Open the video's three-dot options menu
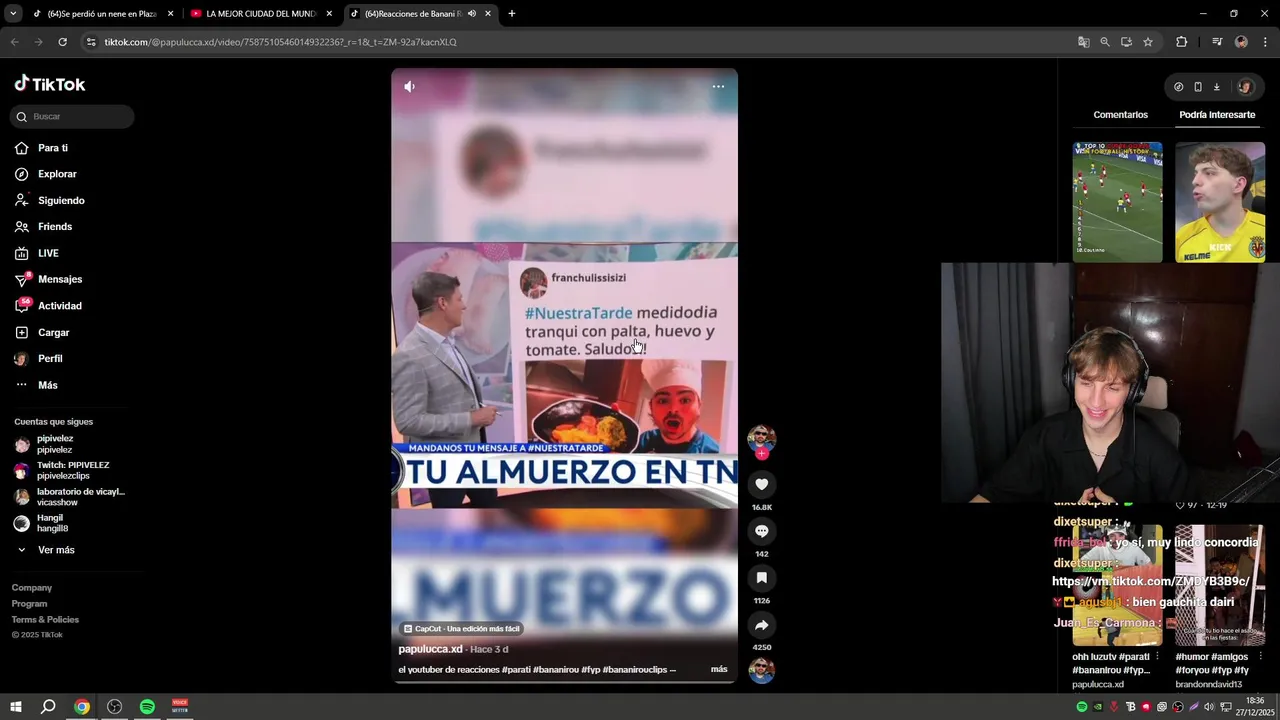 [718, 86]
